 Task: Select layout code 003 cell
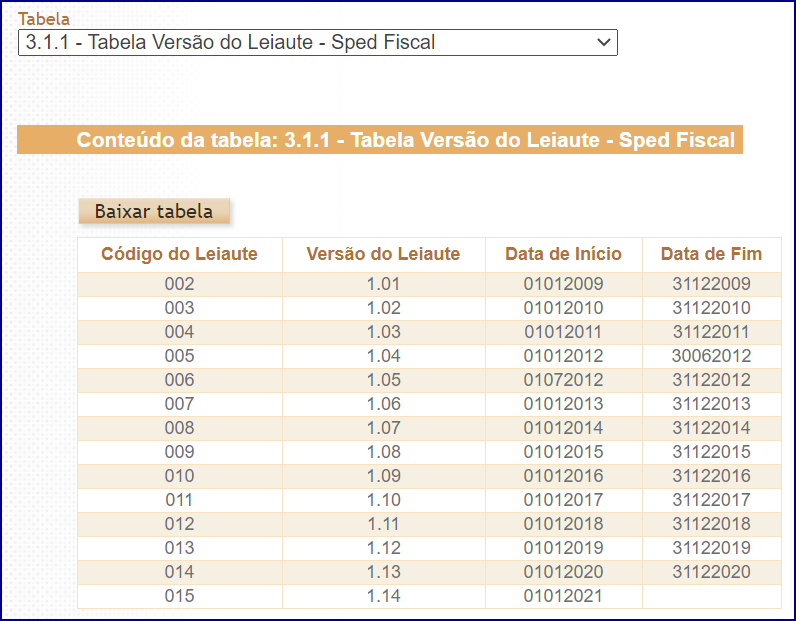(x=179, y=308)
